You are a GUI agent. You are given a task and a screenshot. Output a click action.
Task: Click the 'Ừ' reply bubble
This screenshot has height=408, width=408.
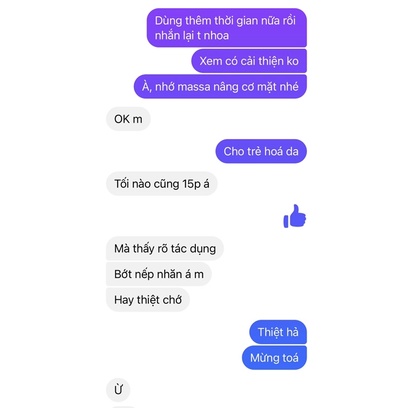pyautogui.click(x=118, y=390)
